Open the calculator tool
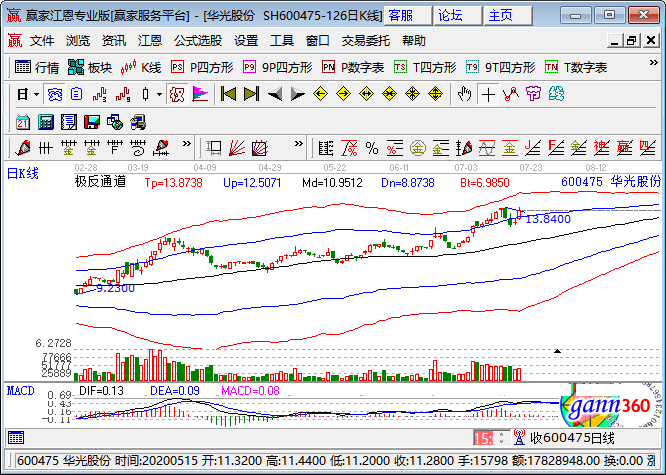The width and height of the screenshot is (666, 475). (x=45, y=122)
